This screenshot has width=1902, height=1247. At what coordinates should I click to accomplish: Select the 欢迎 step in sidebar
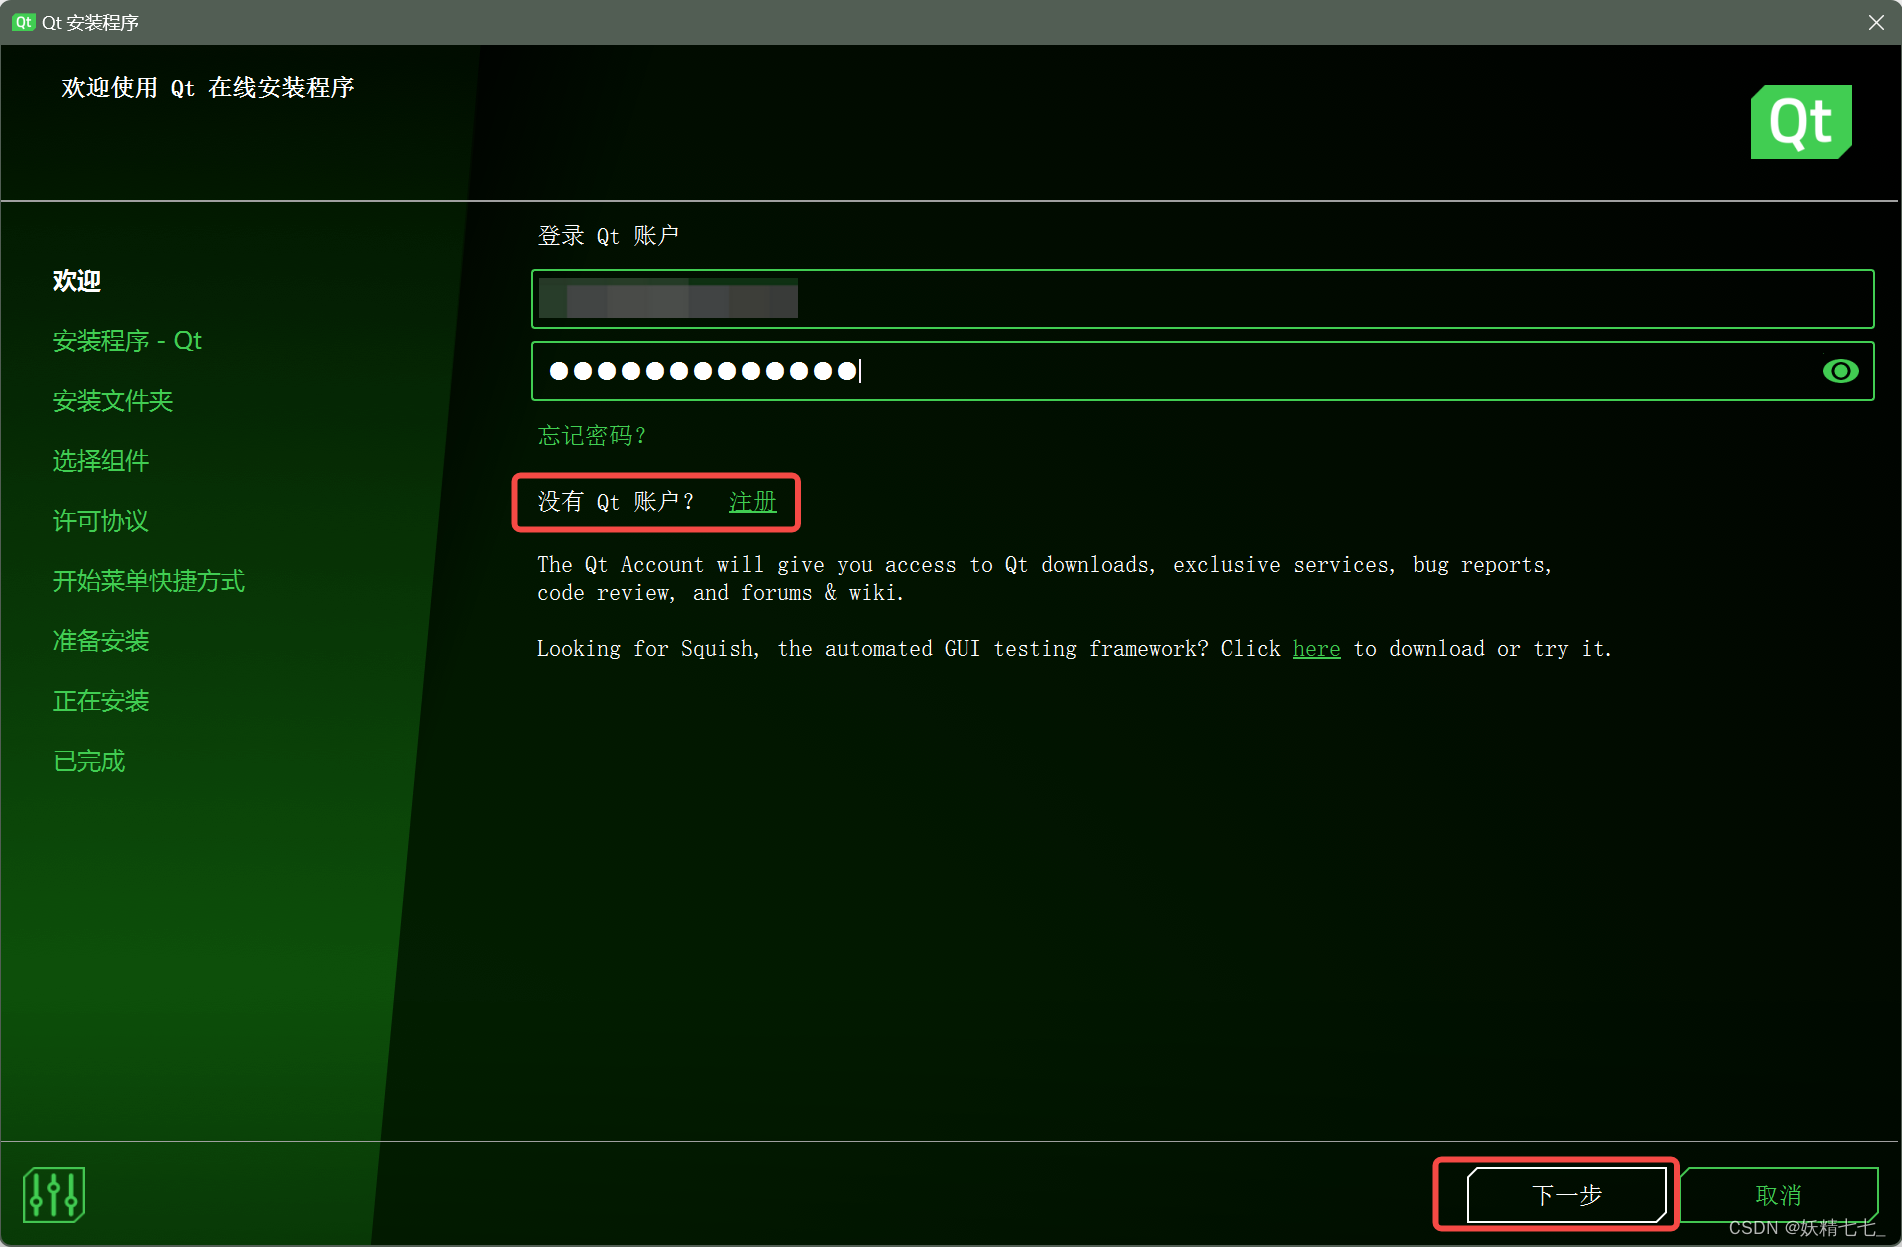[x=77, y=281]
